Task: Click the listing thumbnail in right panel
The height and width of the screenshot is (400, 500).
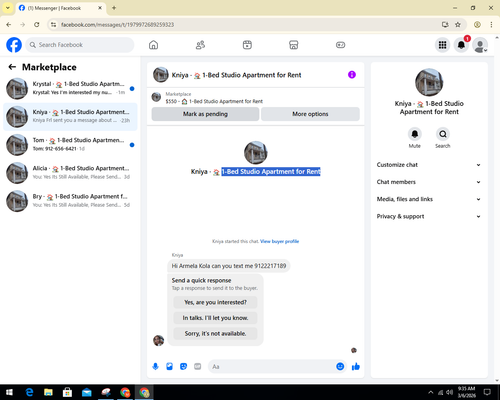Action: point(429,82)
